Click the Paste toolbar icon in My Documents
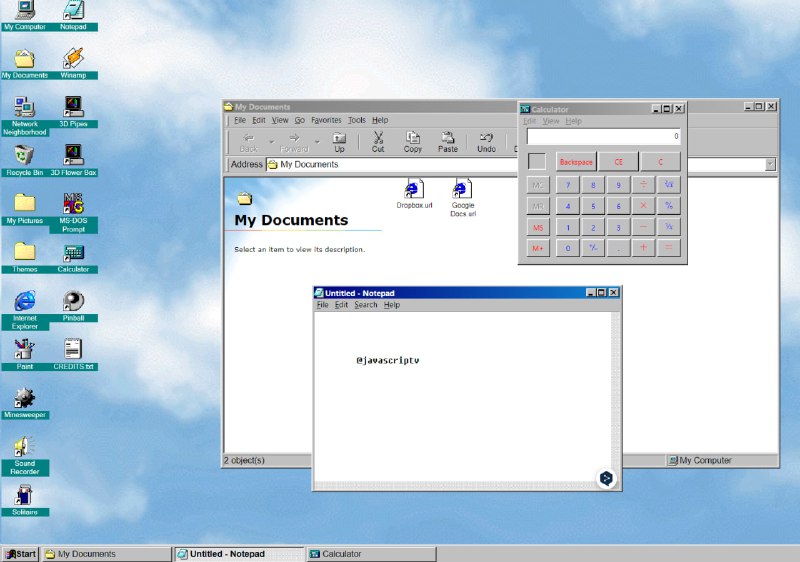This screenshot has width=800, height=562. click(447, 142)
